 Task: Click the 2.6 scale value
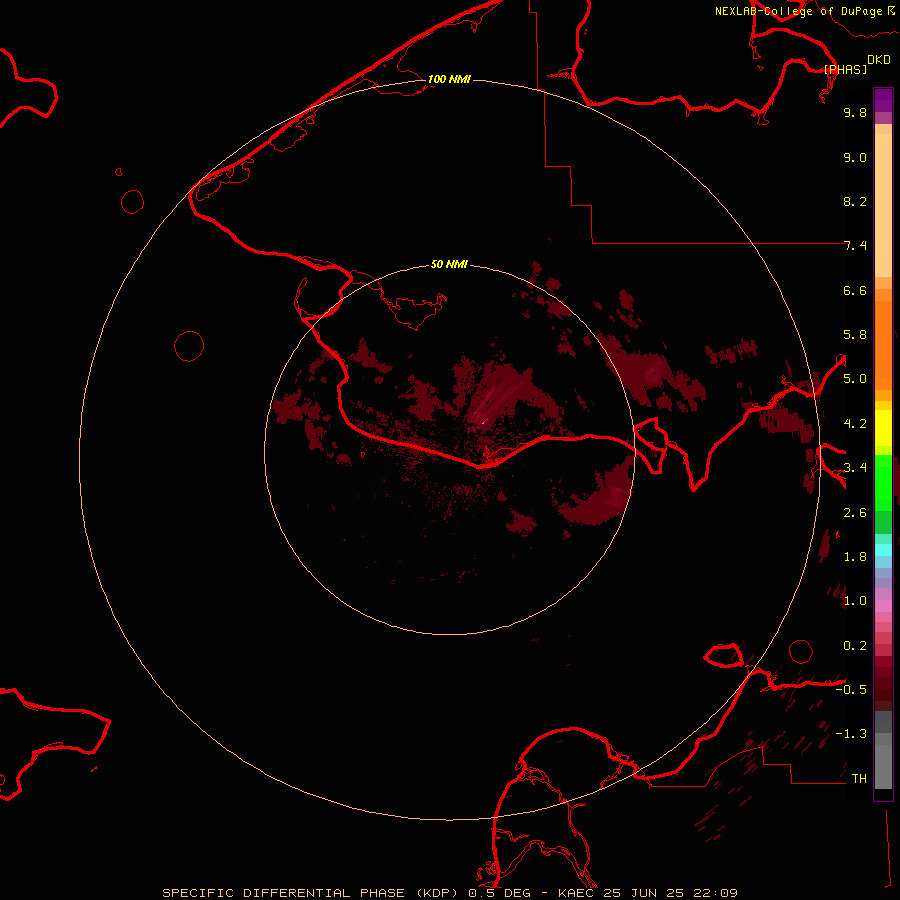855,513
